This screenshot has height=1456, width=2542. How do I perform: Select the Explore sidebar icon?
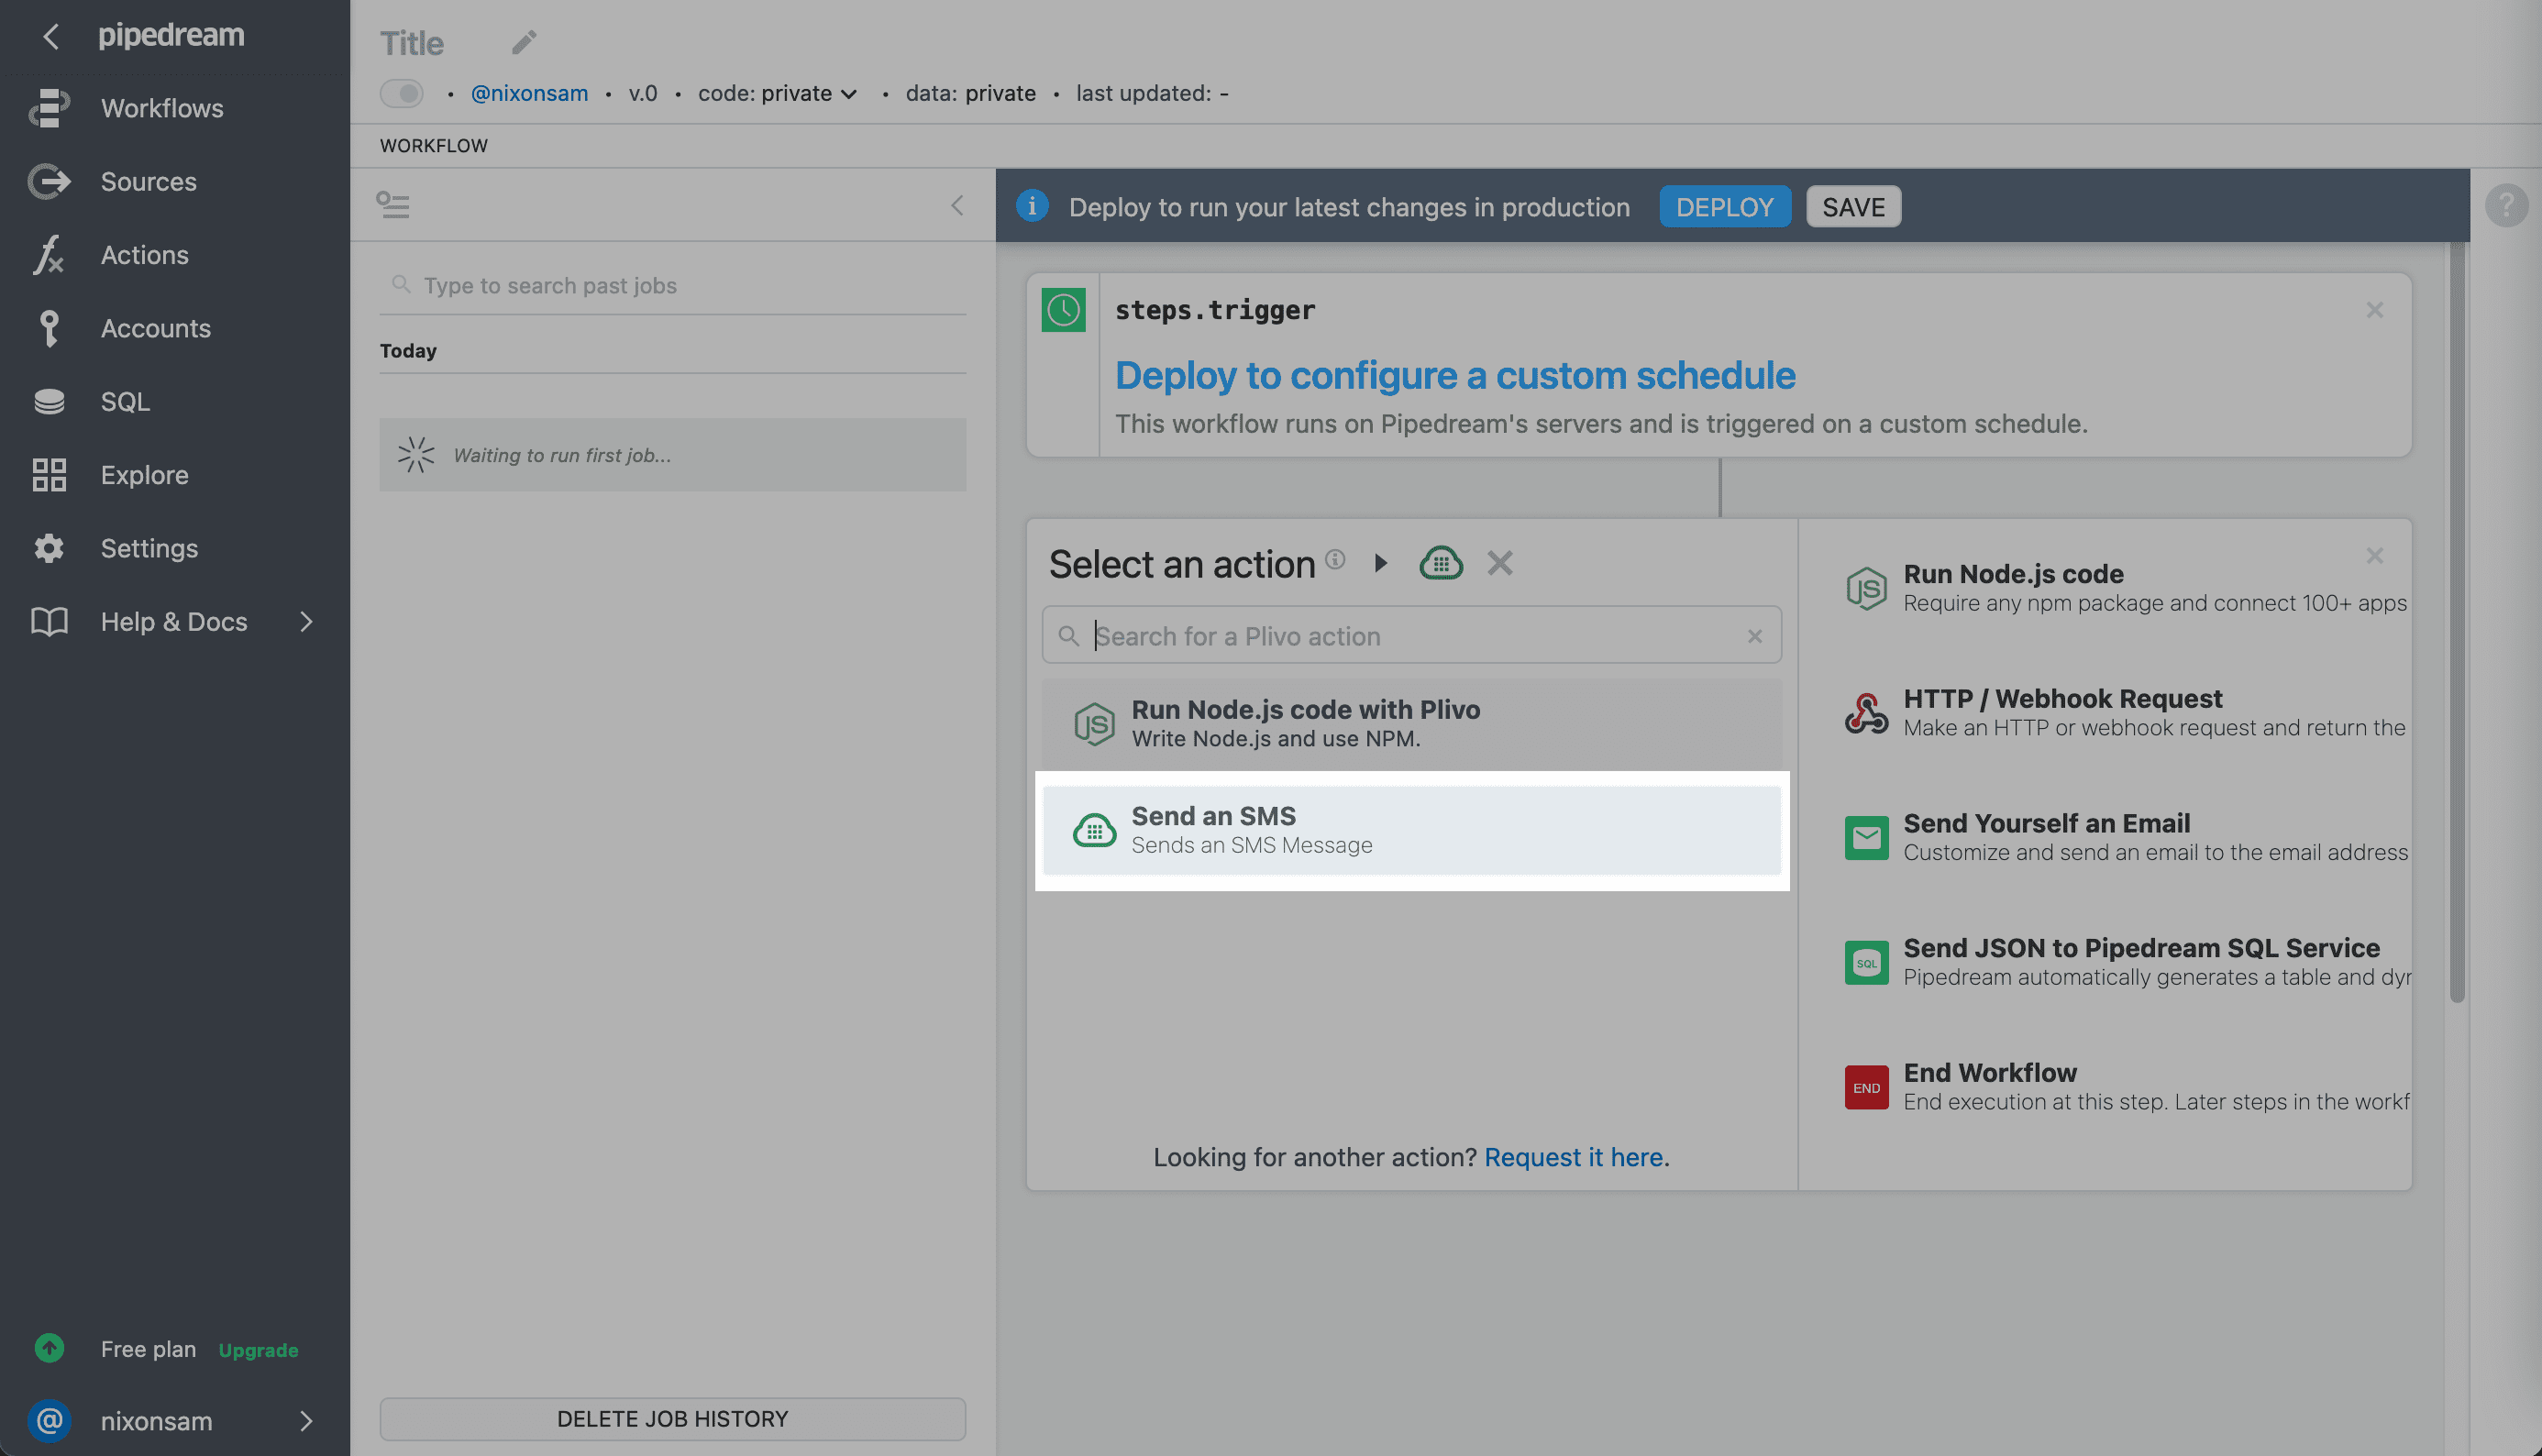click(48, 475)
